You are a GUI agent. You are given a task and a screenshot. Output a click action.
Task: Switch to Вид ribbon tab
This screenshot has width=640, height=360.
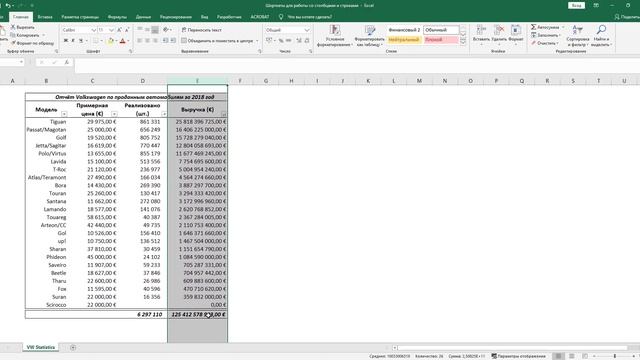click(204, 17)
